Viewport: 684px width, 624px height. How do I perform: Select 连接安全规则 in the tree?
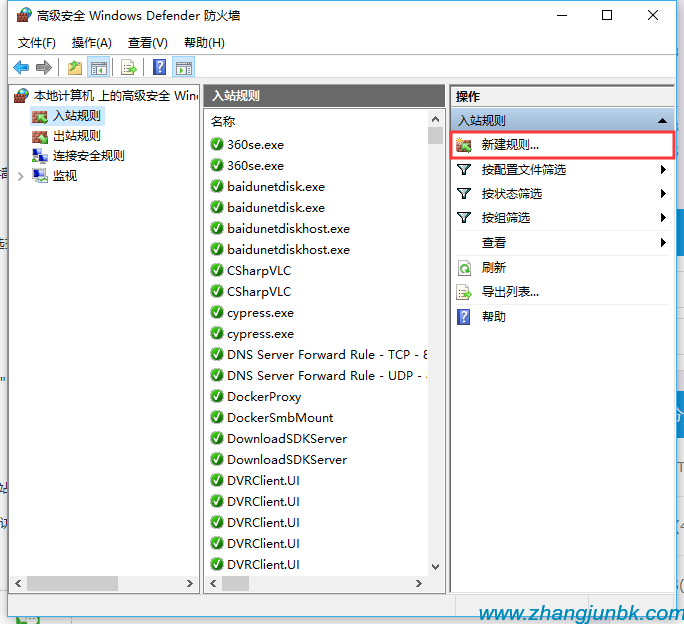pos(89,156)
